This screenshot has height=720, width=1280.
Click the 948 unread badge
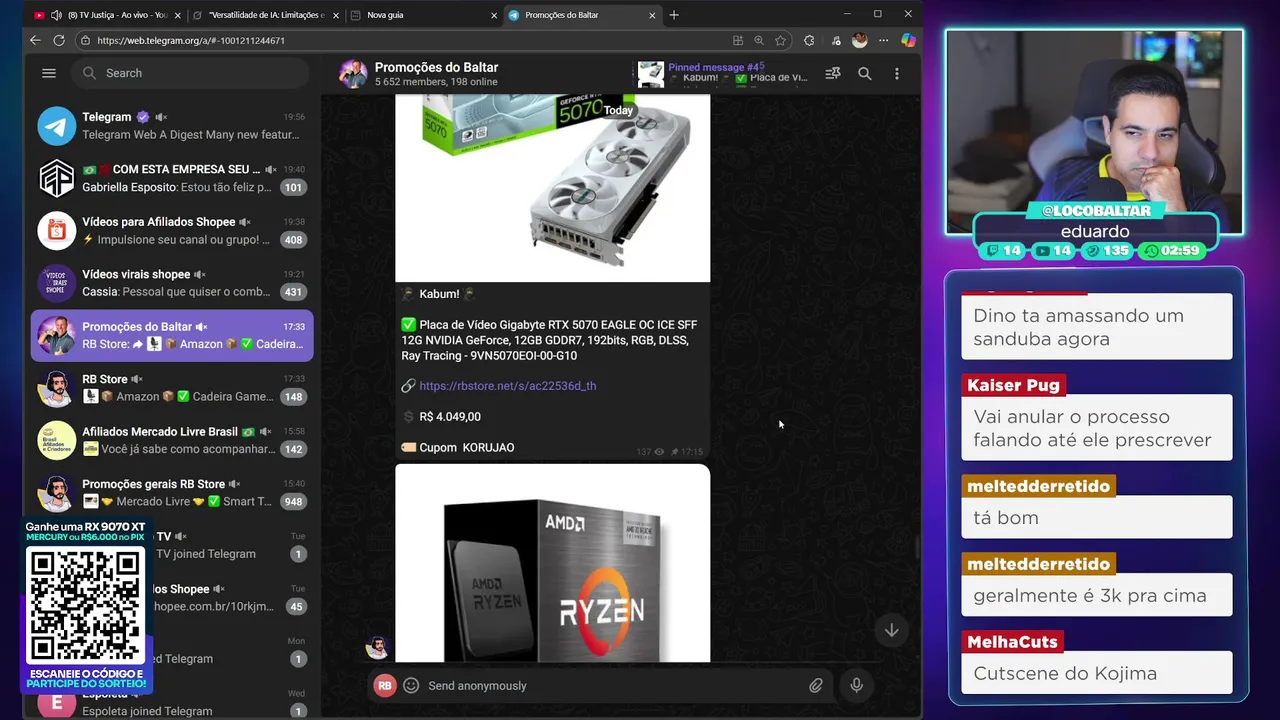click(293, 502)
